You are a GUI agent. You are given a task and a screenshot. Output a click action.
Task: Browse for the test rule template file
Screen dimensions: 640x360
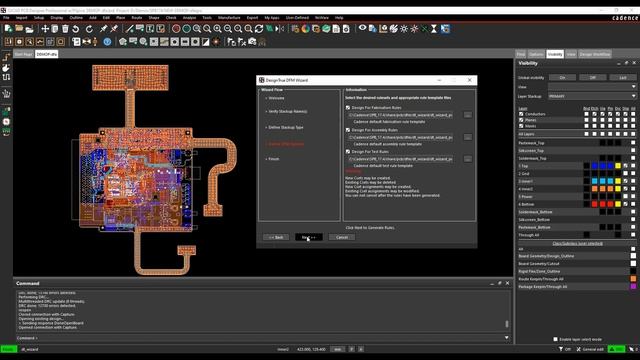pos(468,159)
